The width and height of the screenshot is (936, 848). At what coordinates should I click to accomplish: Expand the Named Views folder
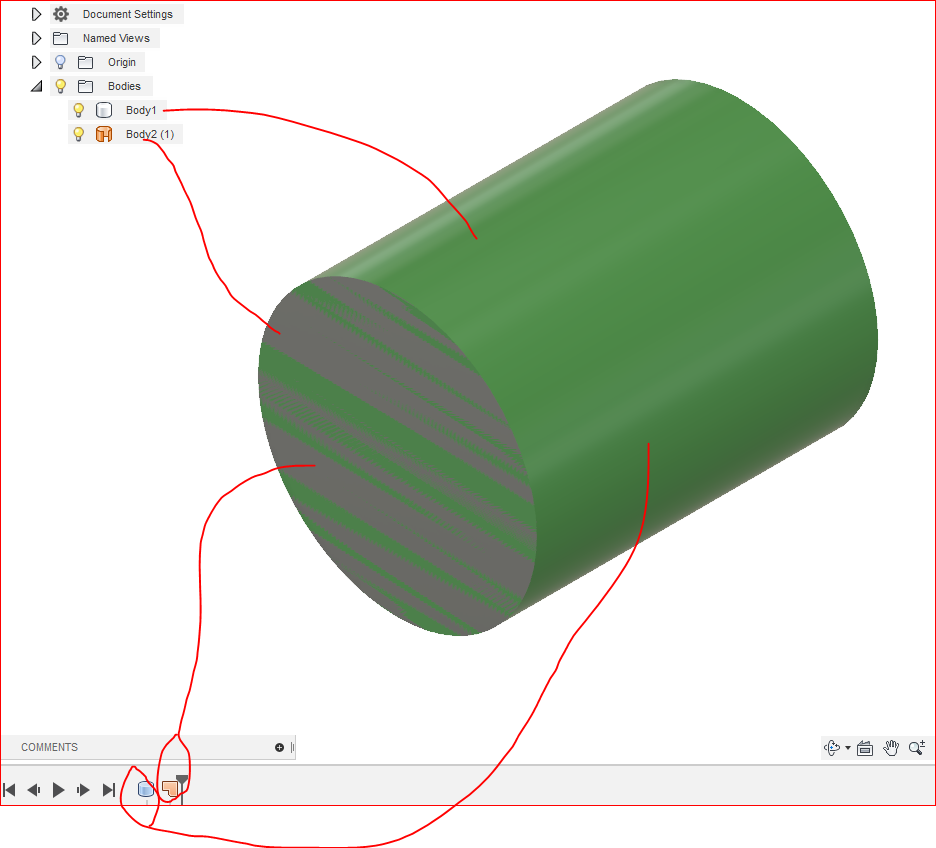pos(37,38)
